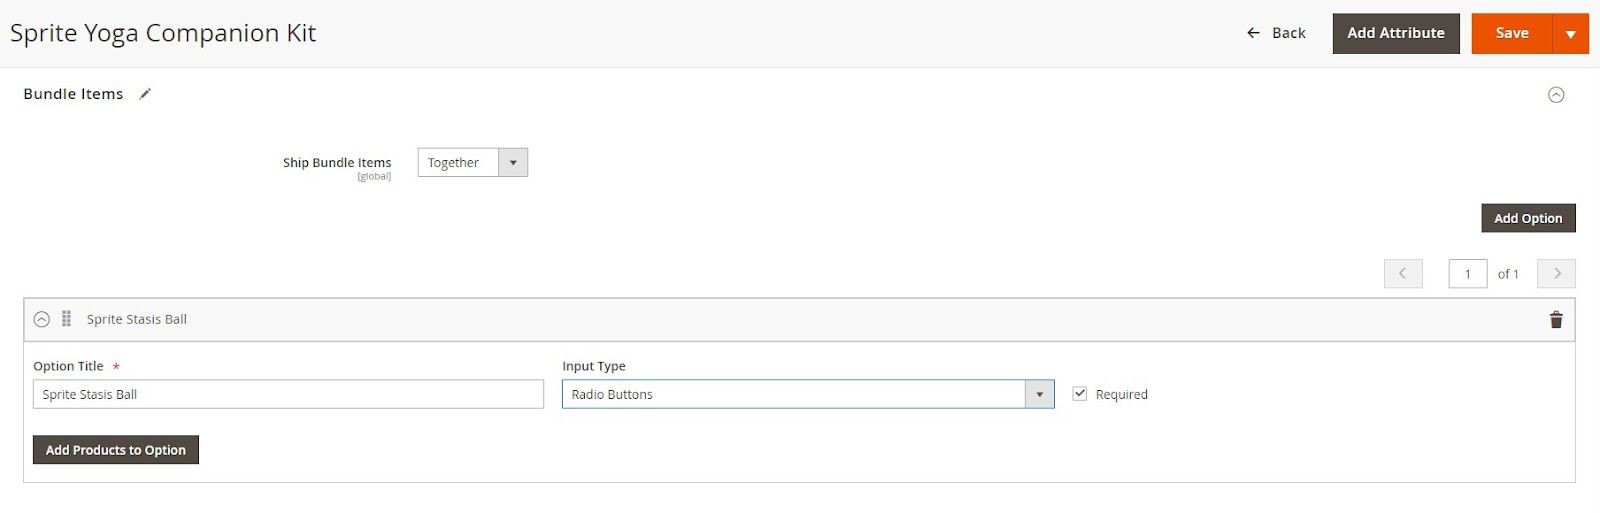Open the Ship Bundle Items dropdown
The image size is (1600, 513).
point(472,162)
